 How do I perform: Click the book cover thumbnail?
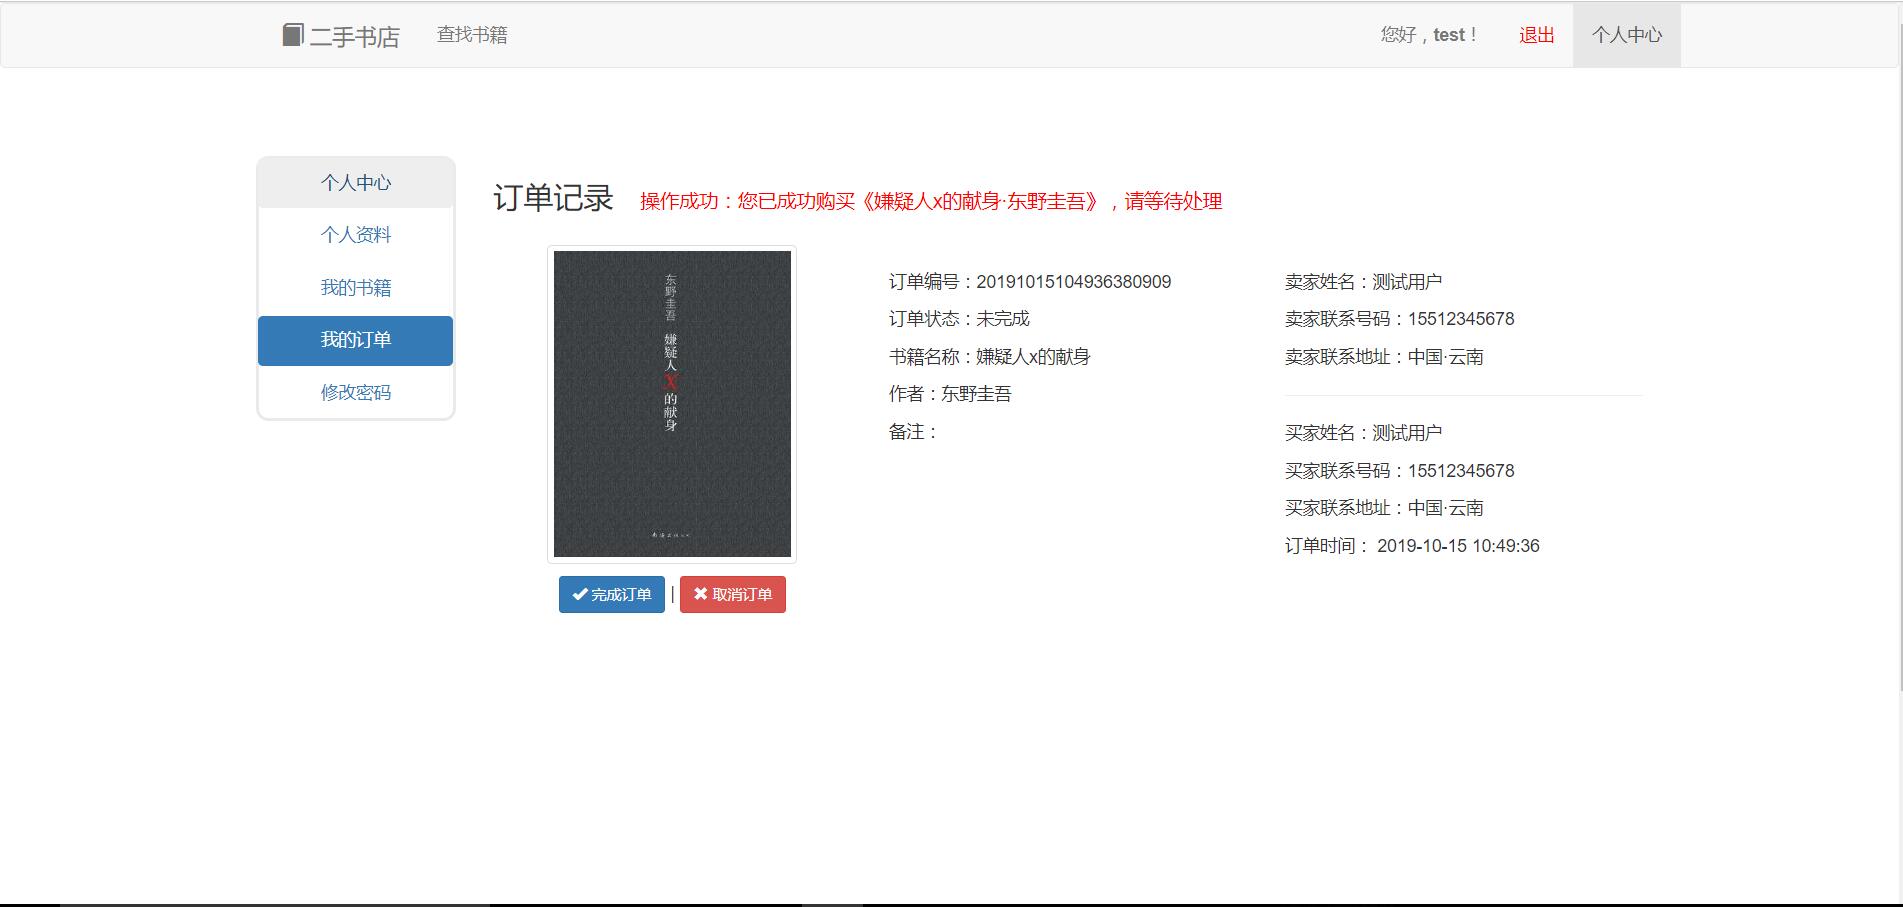pyautogui.click(x=672, y=404)
